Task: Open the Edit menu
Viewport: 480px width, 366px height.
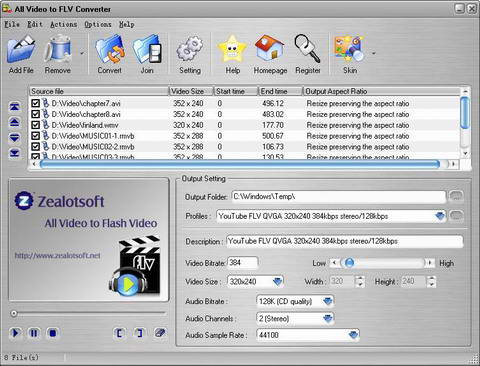Action: click(35, 24)
